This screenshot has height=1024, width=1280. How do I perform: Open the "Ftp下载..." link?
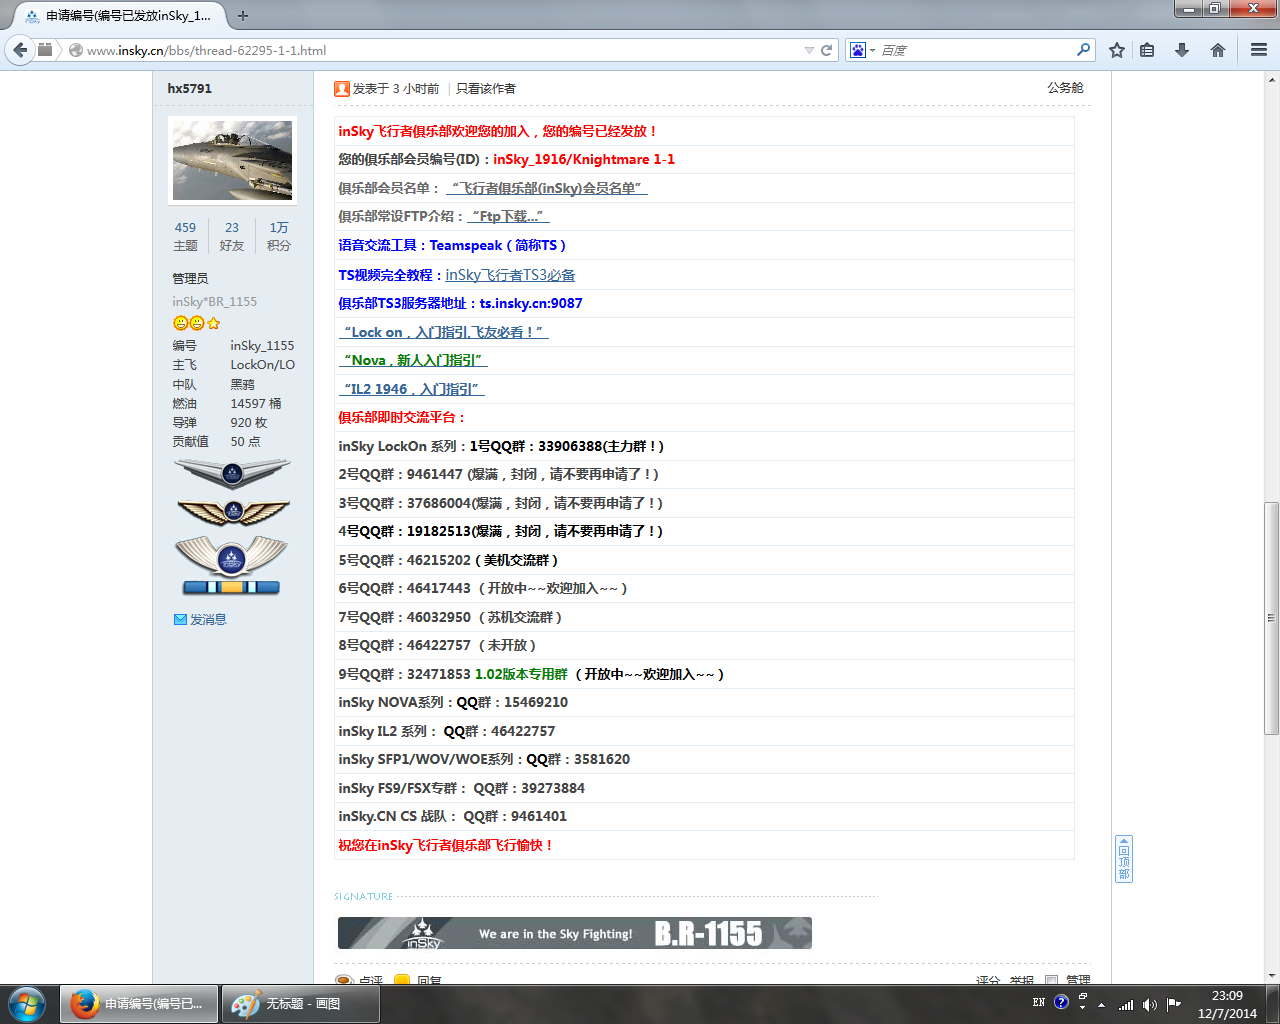pyautogui.click(x=509, y=216)
